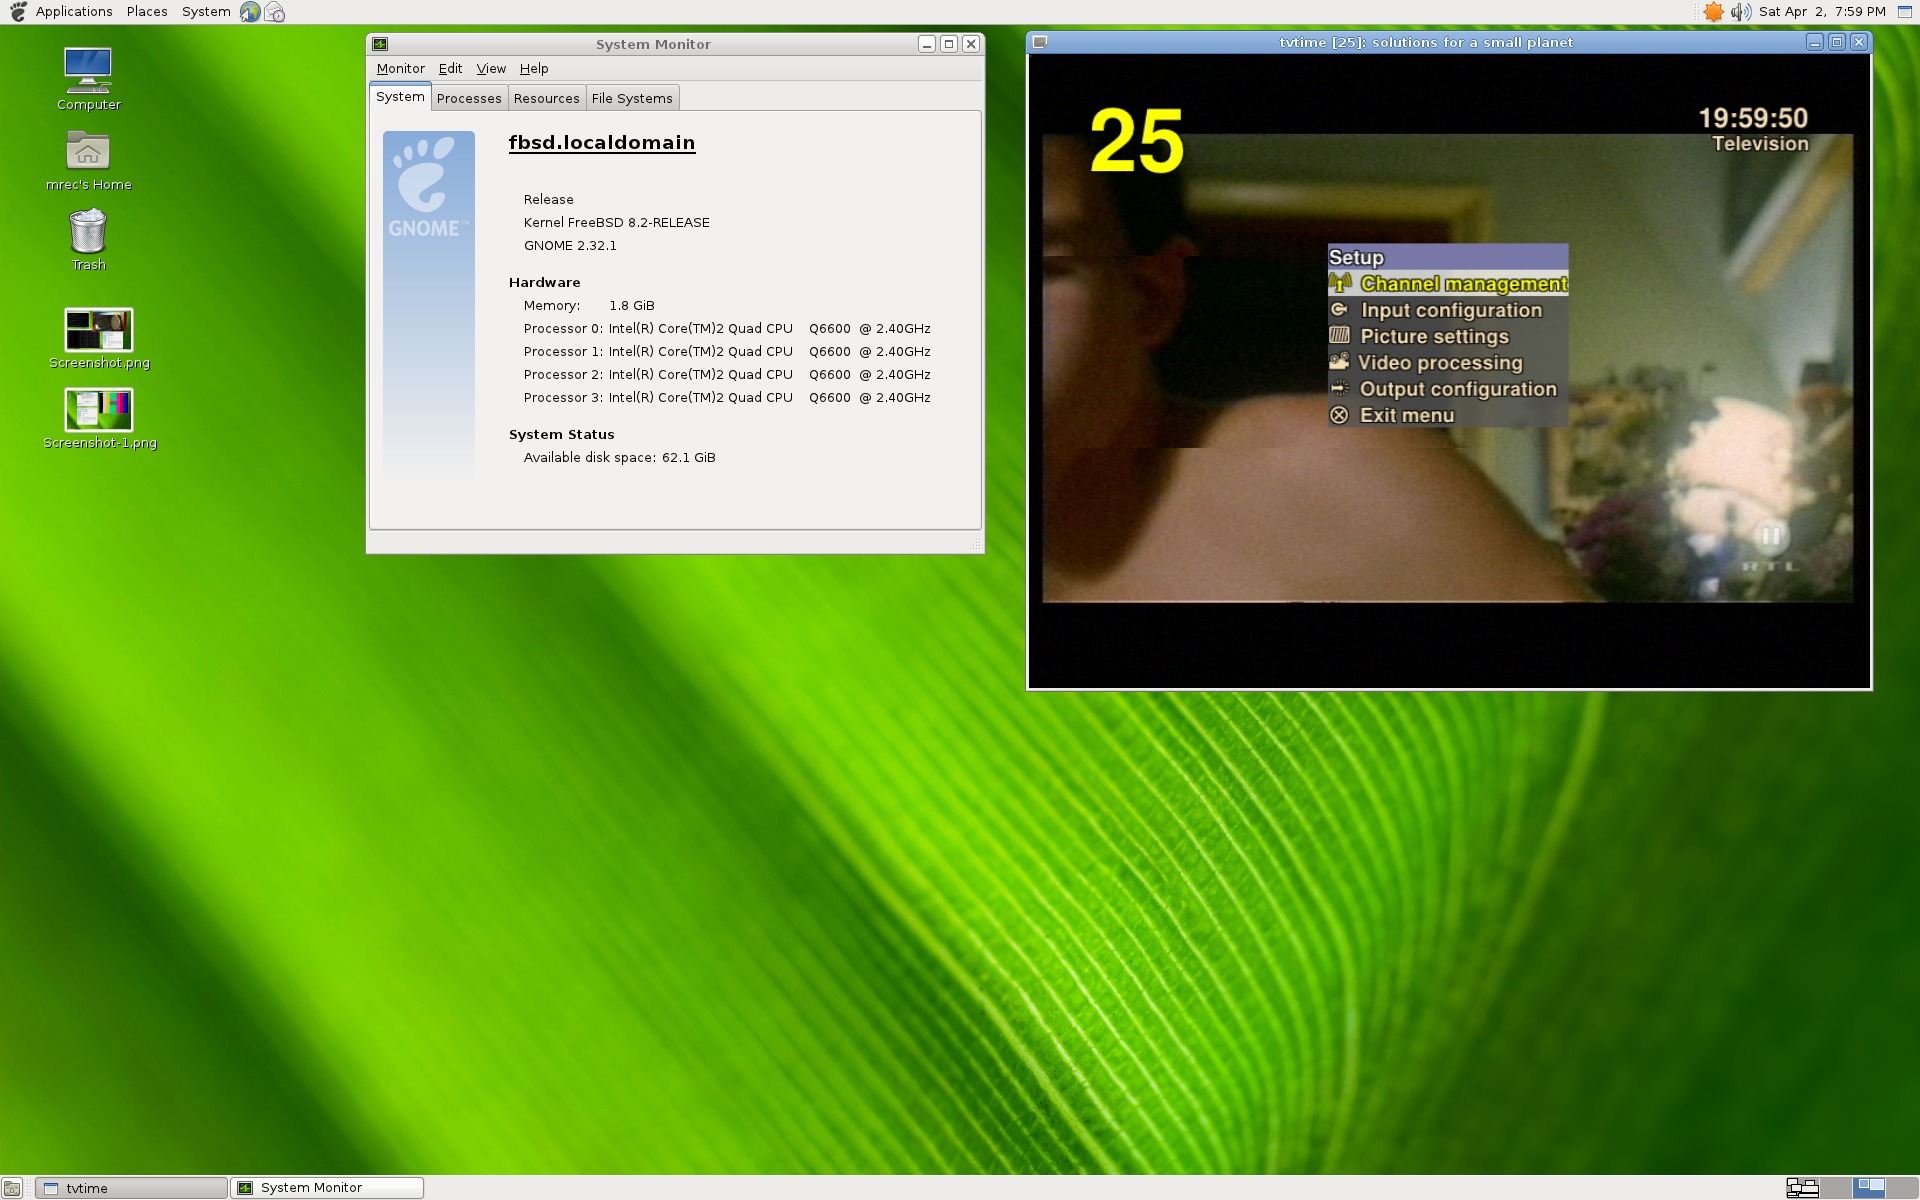Switch to the Resources tab
This screenshot has width=1920, height=1200.
[x=546, y=98]
